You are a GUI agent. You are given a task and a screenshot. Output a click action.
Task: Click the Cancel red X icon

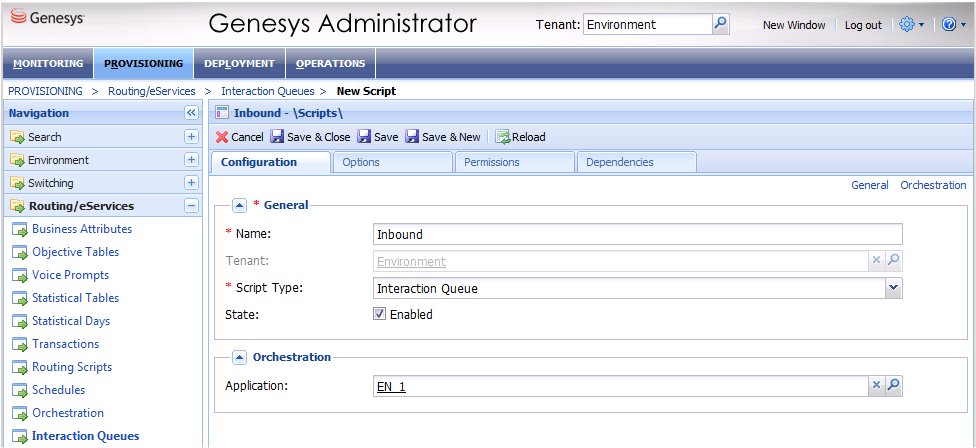(222, 137)
